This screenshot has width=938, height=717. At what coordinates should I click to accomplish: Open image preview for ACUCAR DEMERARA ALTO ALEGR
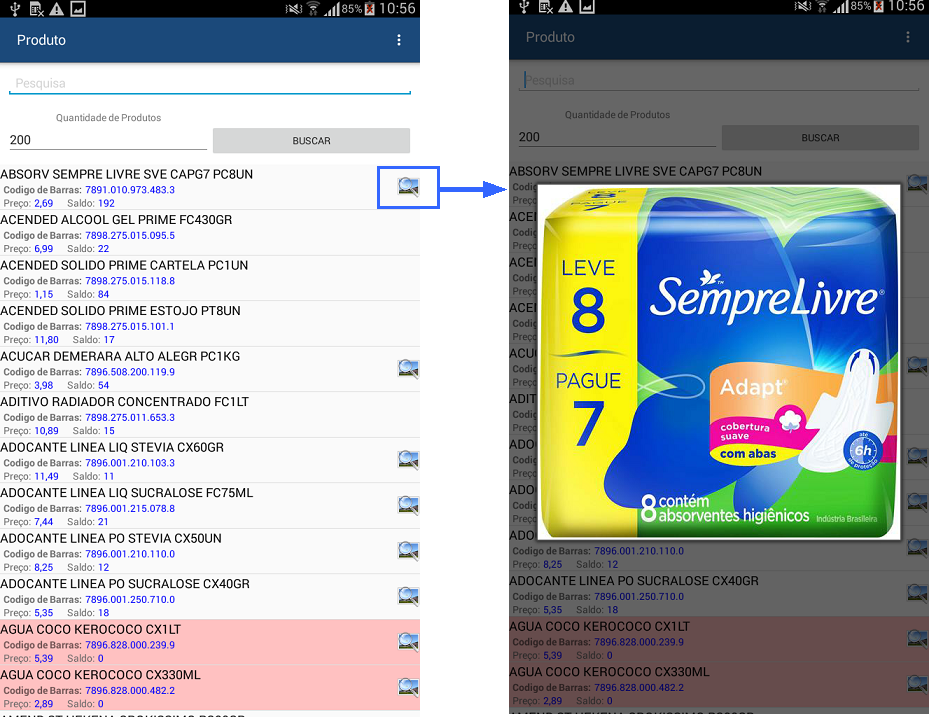[x=409, y=368]
